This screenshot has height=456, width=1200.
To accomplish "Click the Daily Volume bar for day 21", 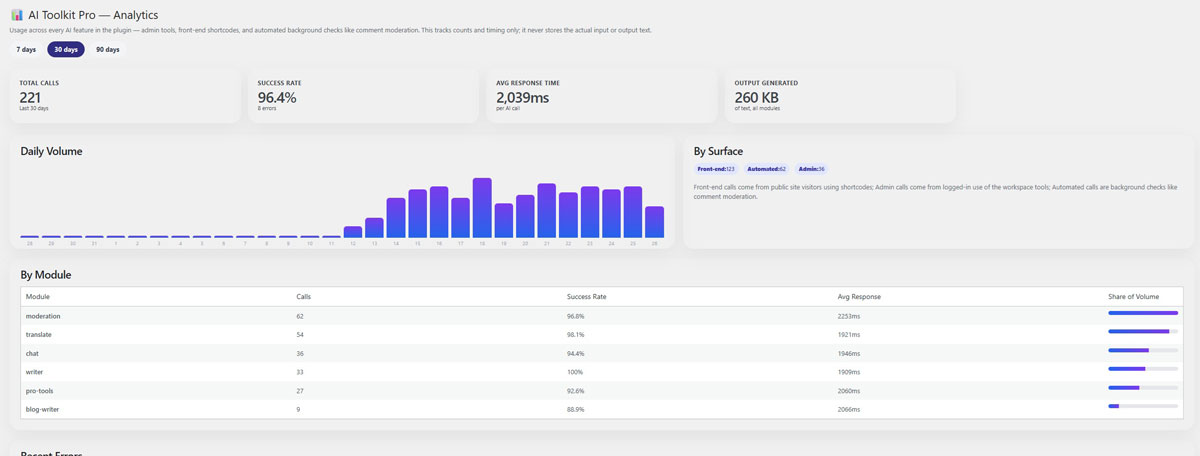I will point(546,211).
